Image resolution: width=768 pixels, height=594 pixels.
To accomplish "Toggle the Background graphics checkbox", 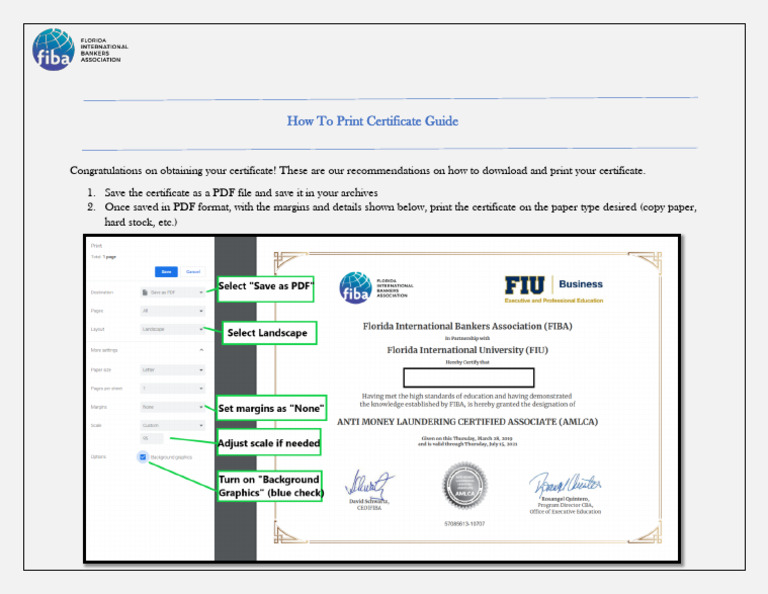I will pos(143,457).
